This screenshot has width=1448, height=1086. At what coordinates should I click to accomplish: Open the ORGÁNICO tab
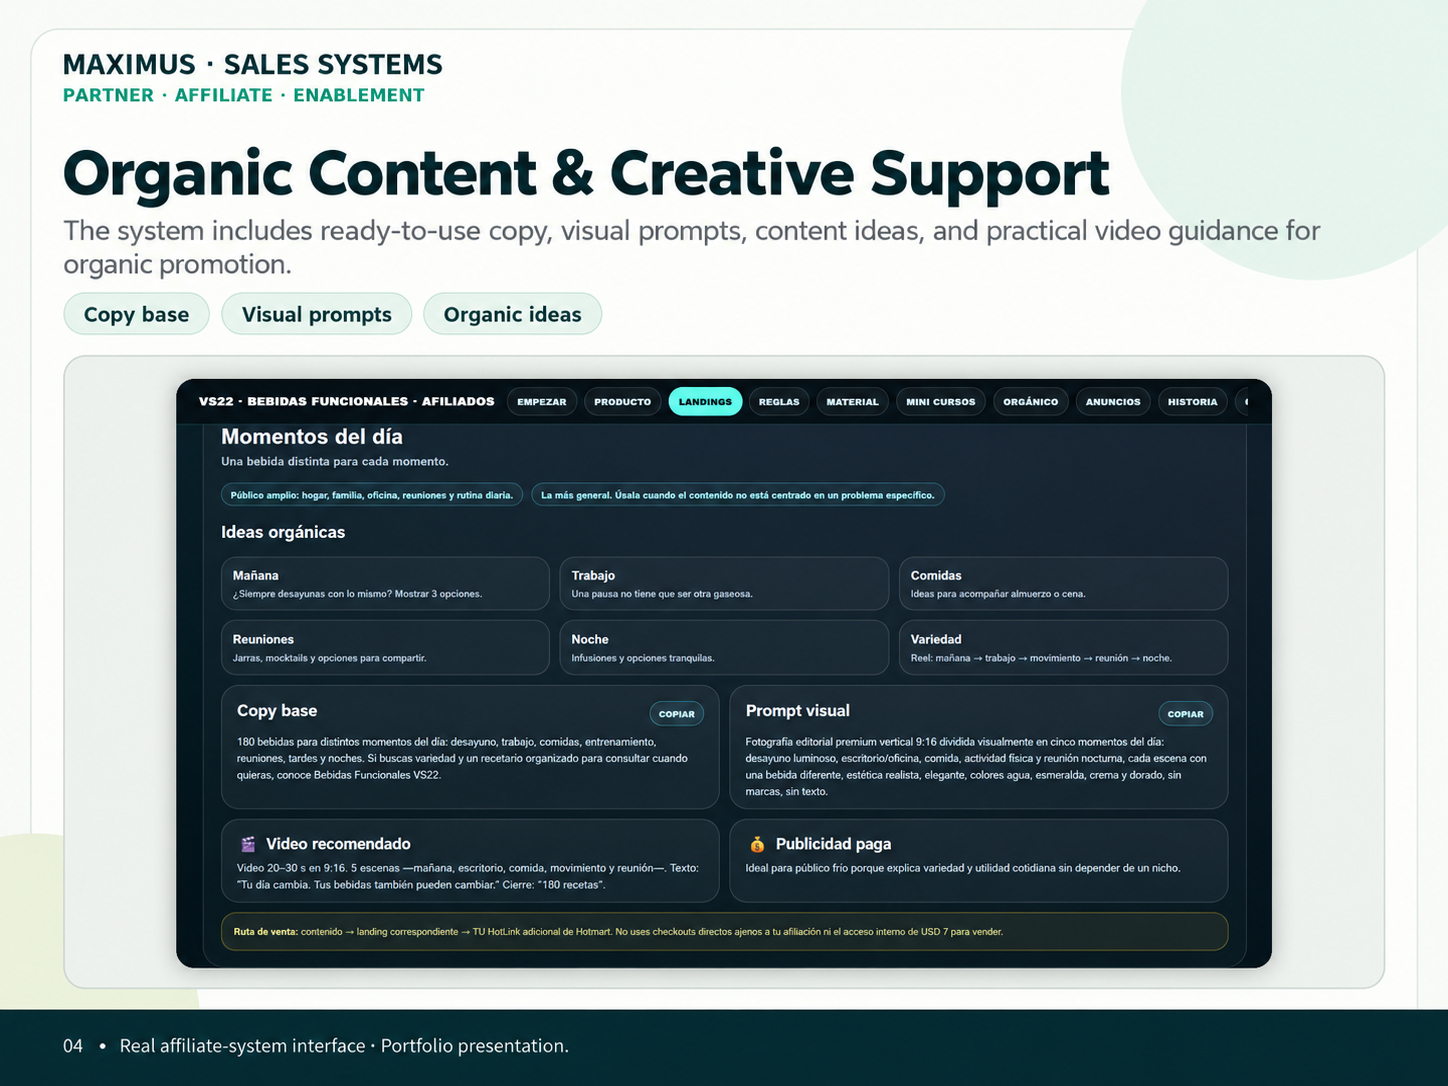[1030, 402]
